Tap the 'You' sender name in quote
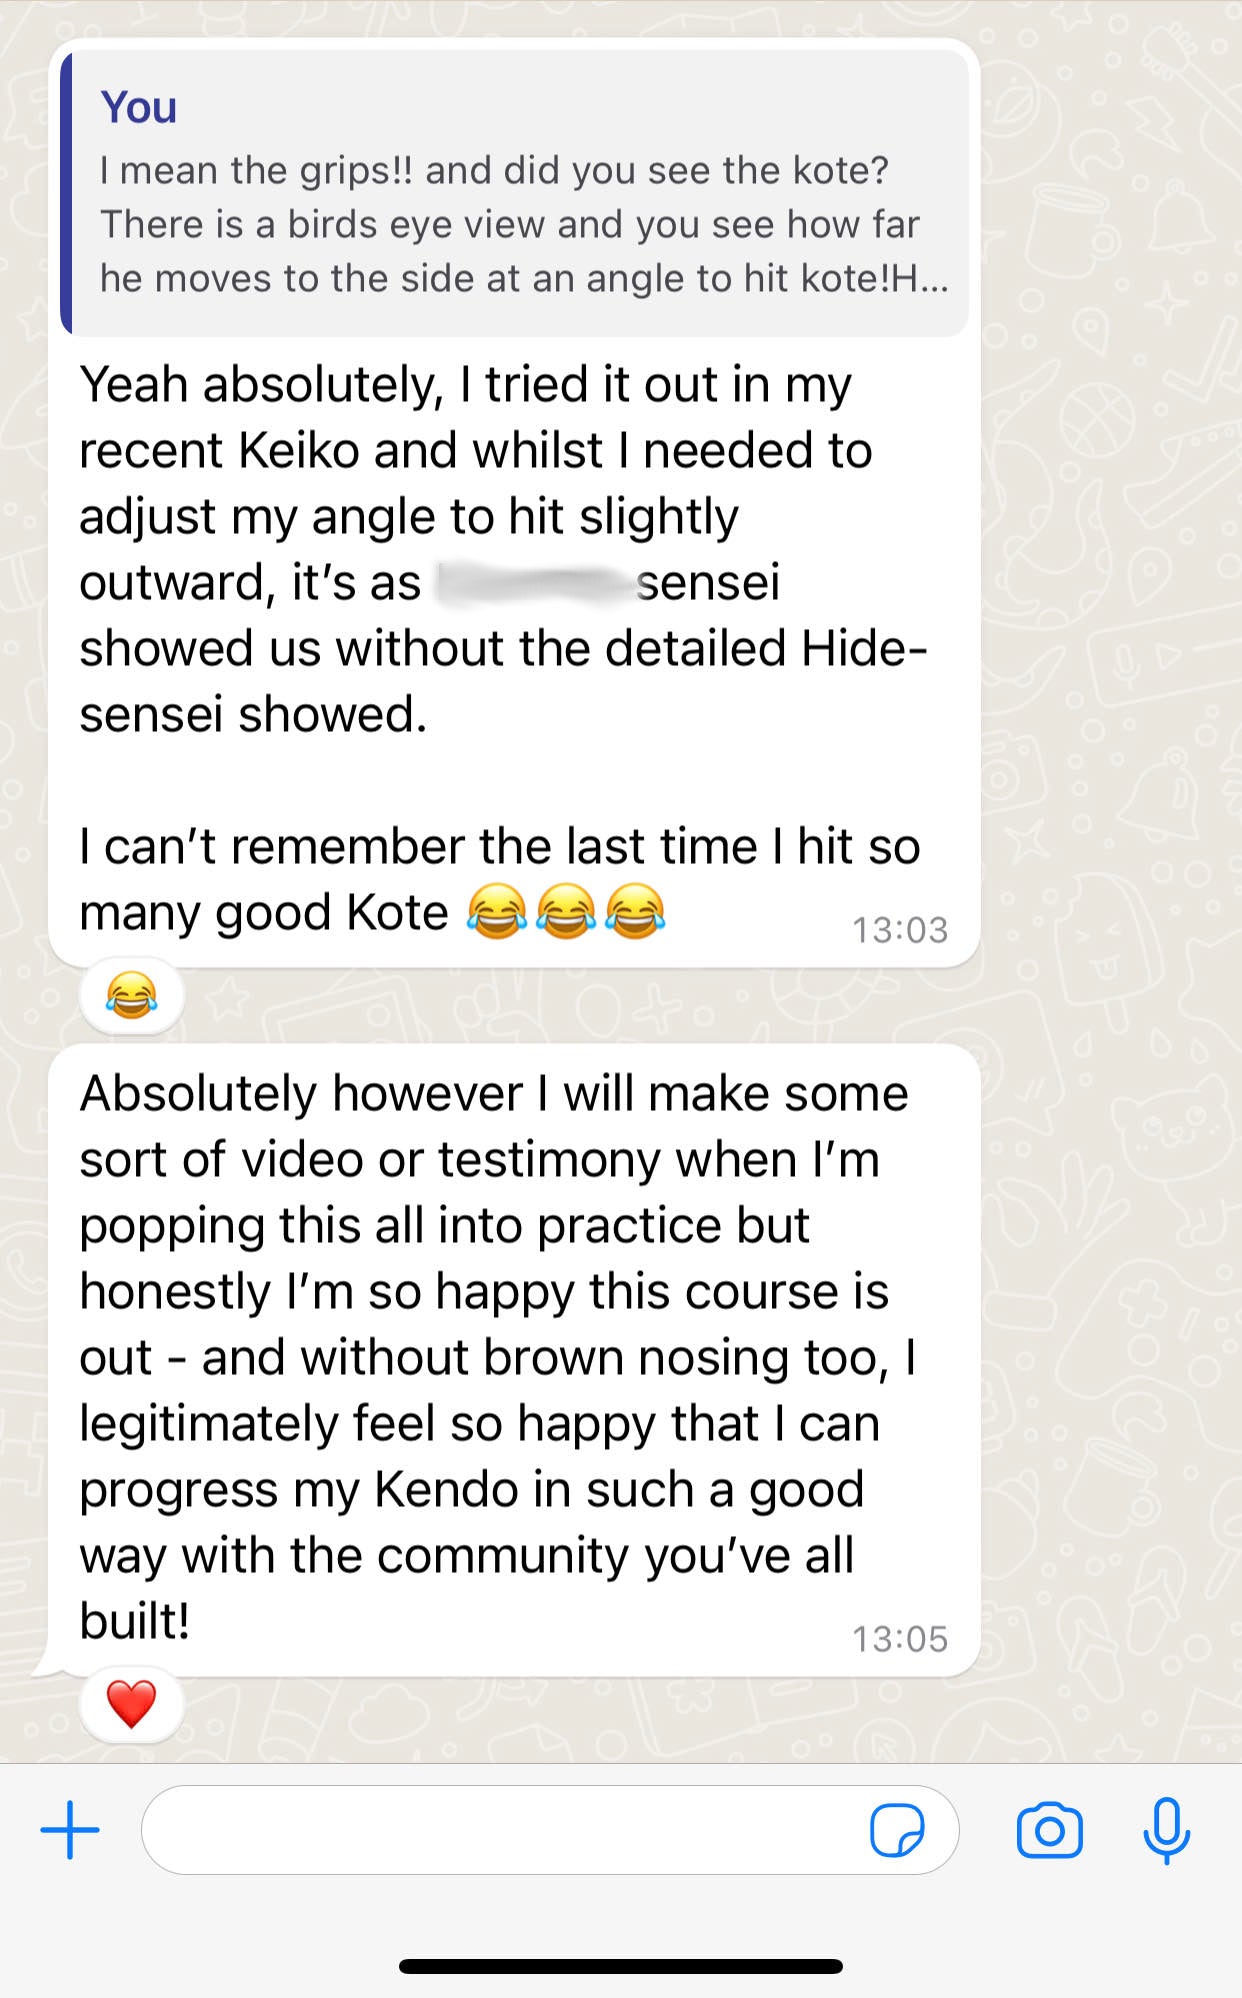 point(138,107)
